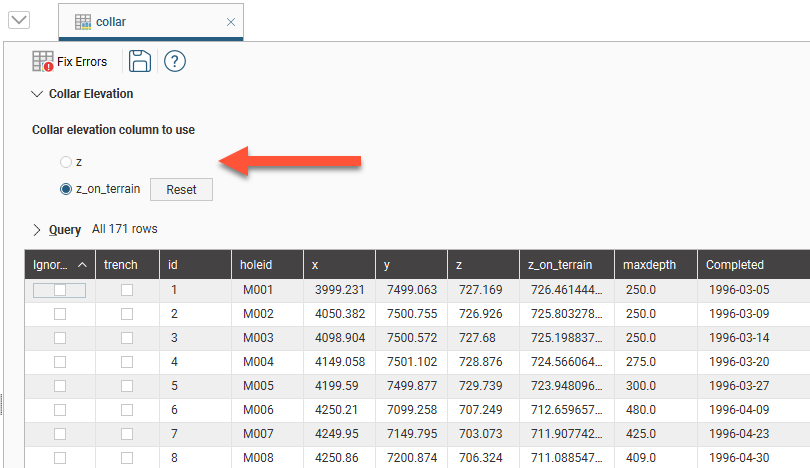
Task: Click the Completed column header
Action: [x=735, y=265]
